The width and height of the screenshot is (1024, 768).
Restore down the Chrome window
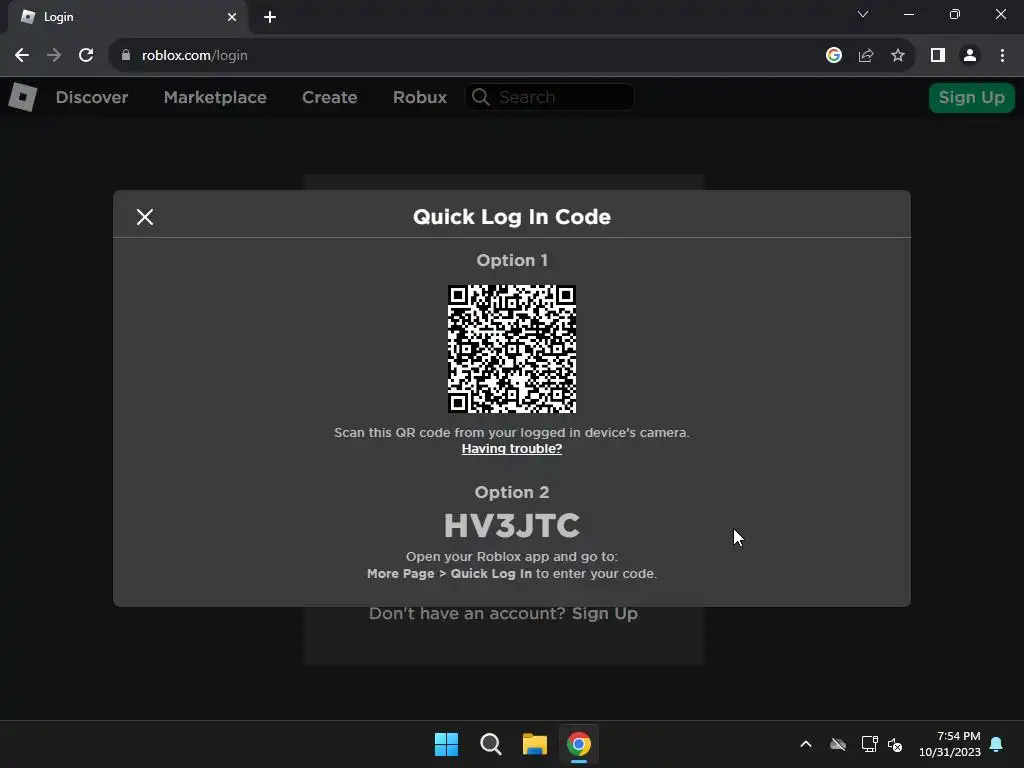pos(955,14)
